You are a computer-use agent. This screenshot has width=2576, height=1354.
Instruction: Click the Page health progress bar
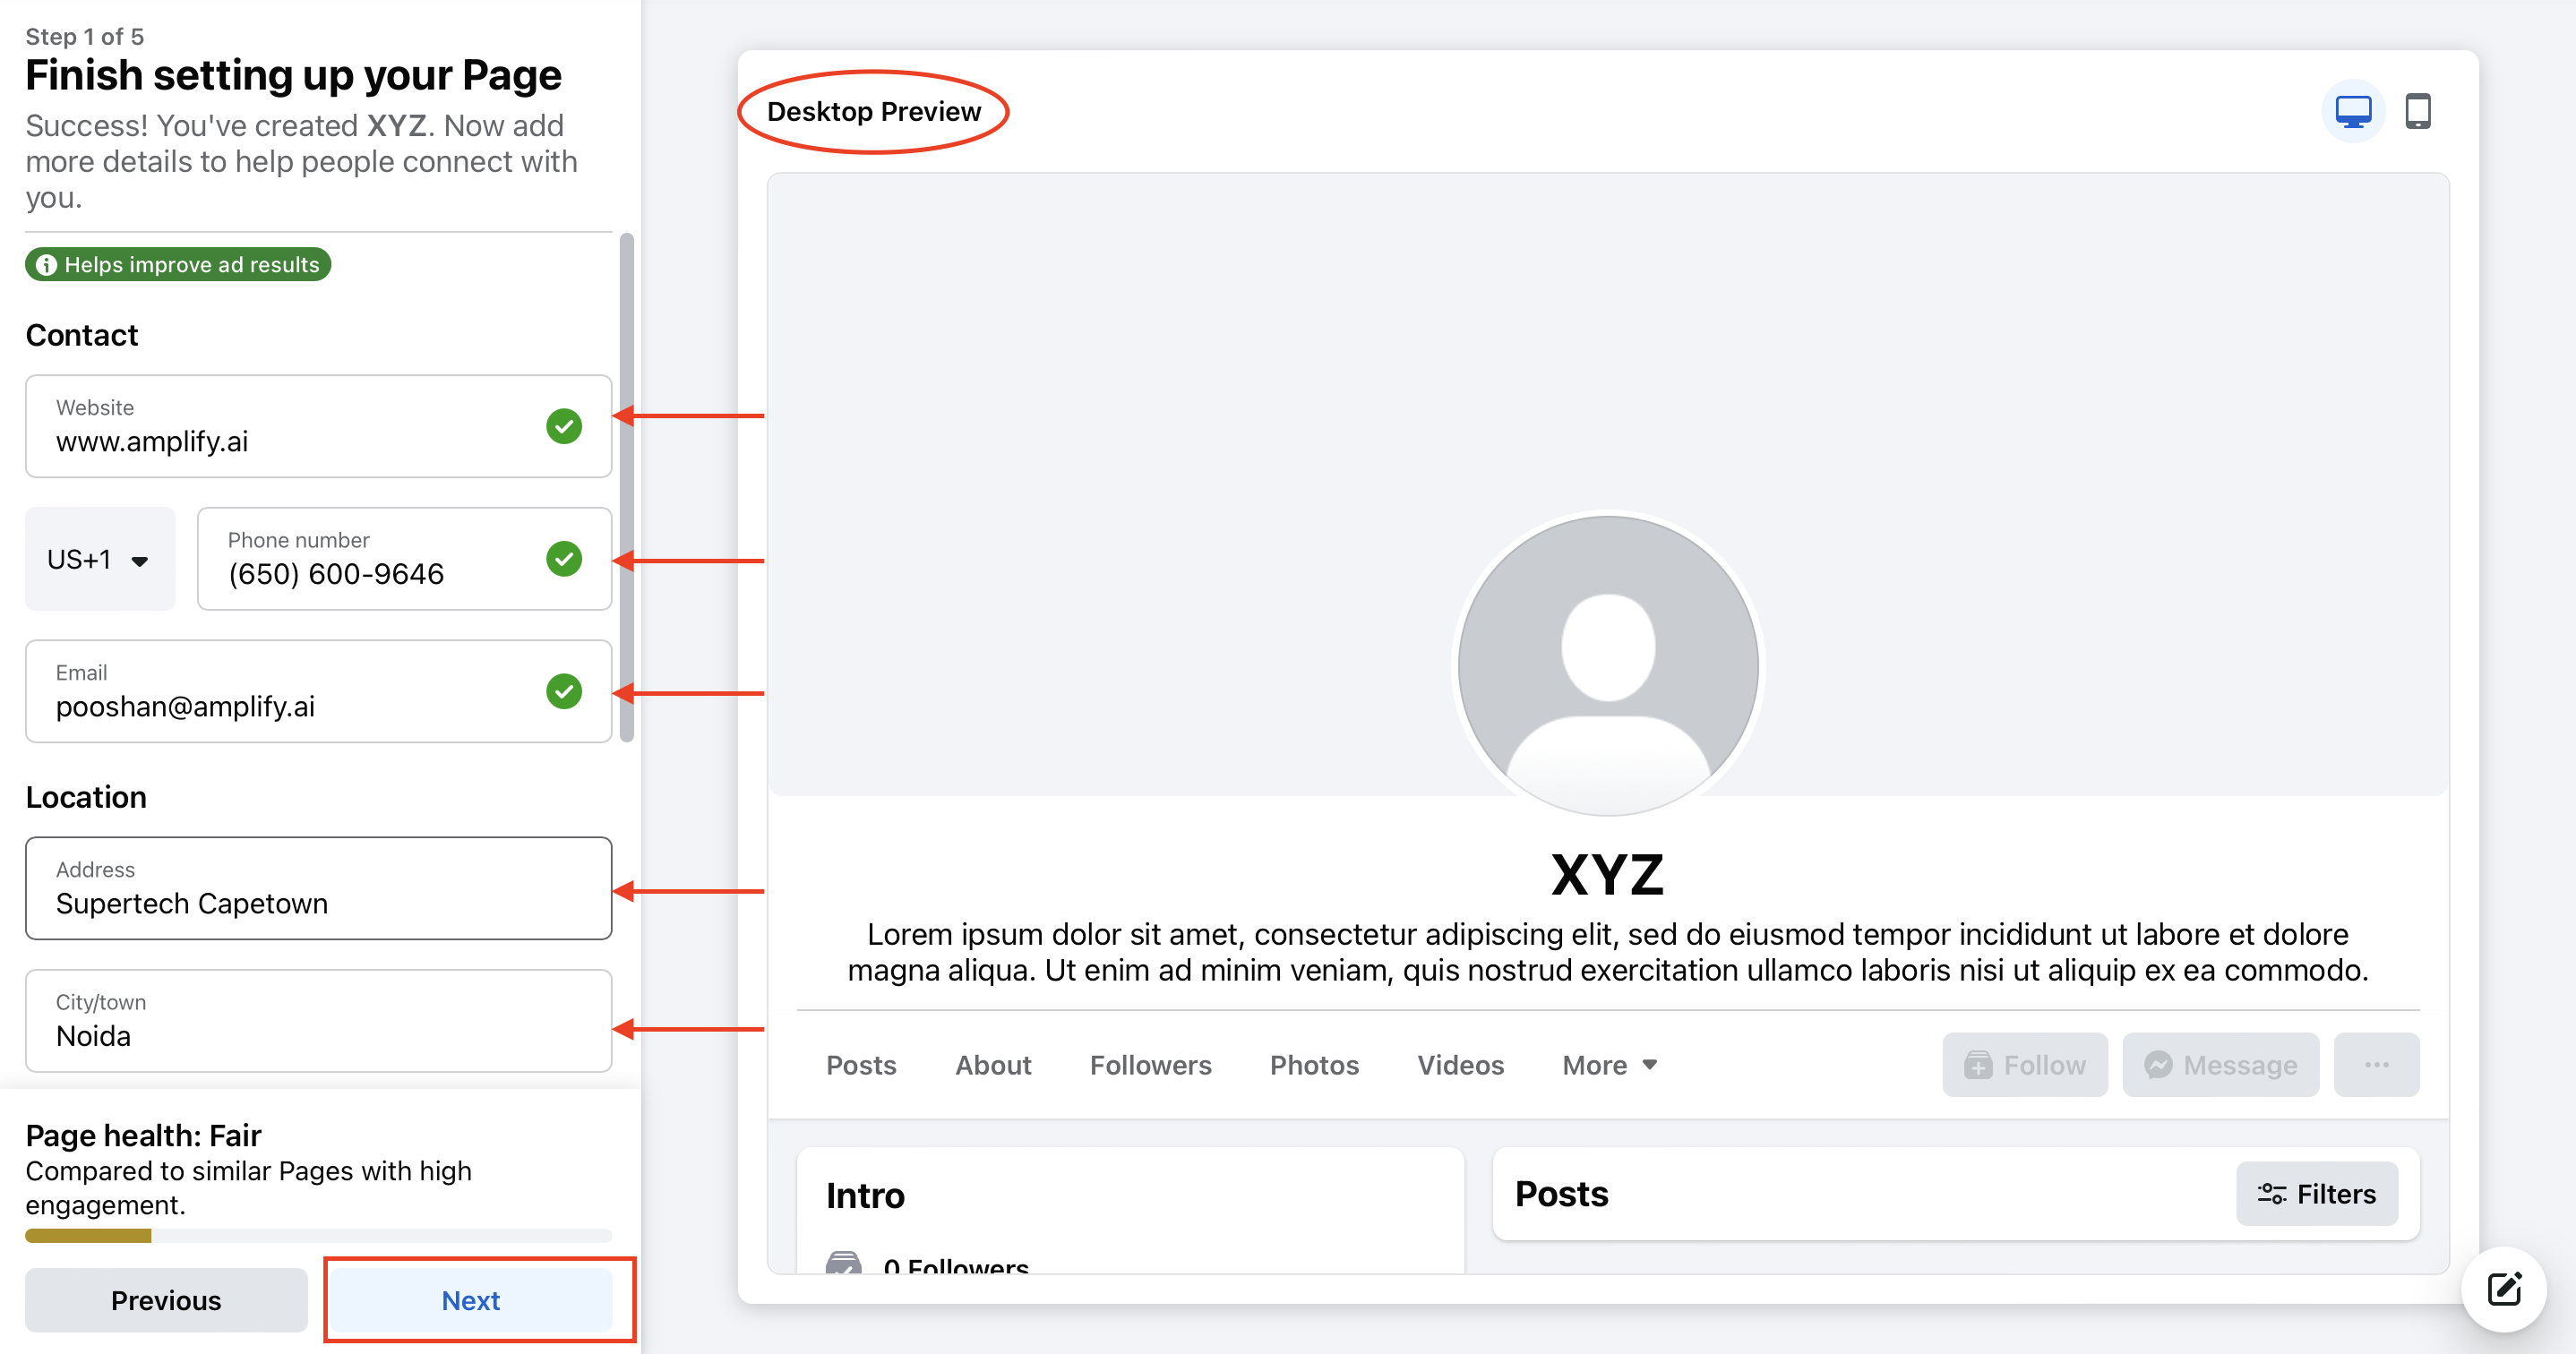click(x=318, y=1236)
